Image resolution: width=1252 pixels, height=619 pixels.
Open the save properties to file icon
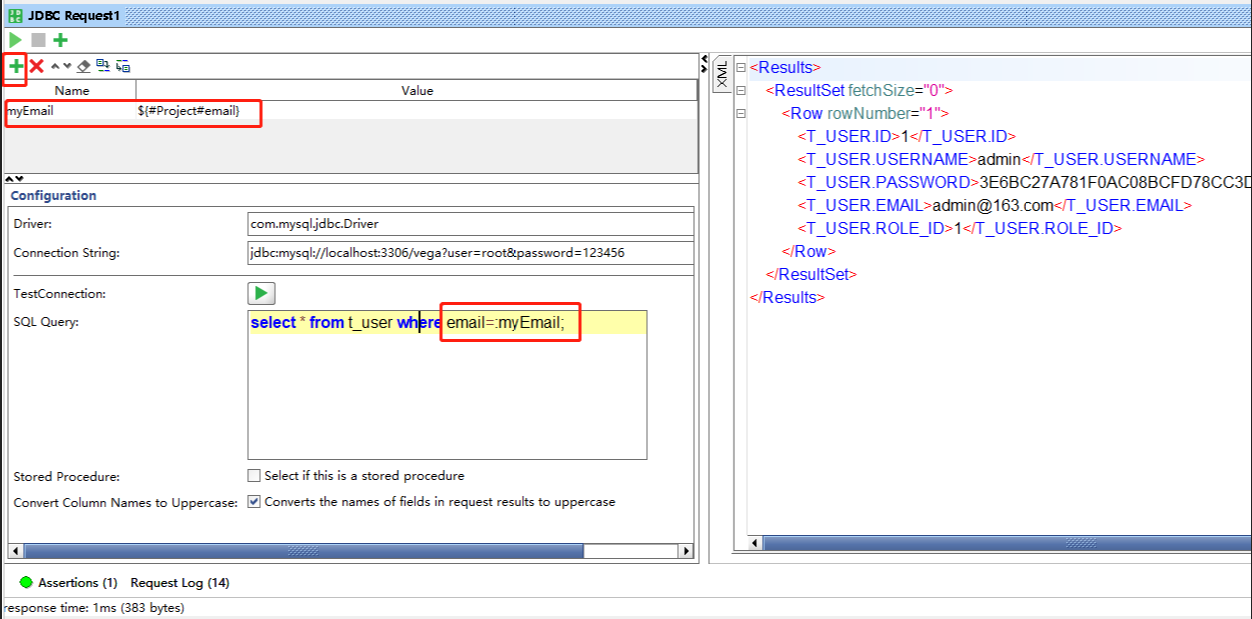[123, 66]
